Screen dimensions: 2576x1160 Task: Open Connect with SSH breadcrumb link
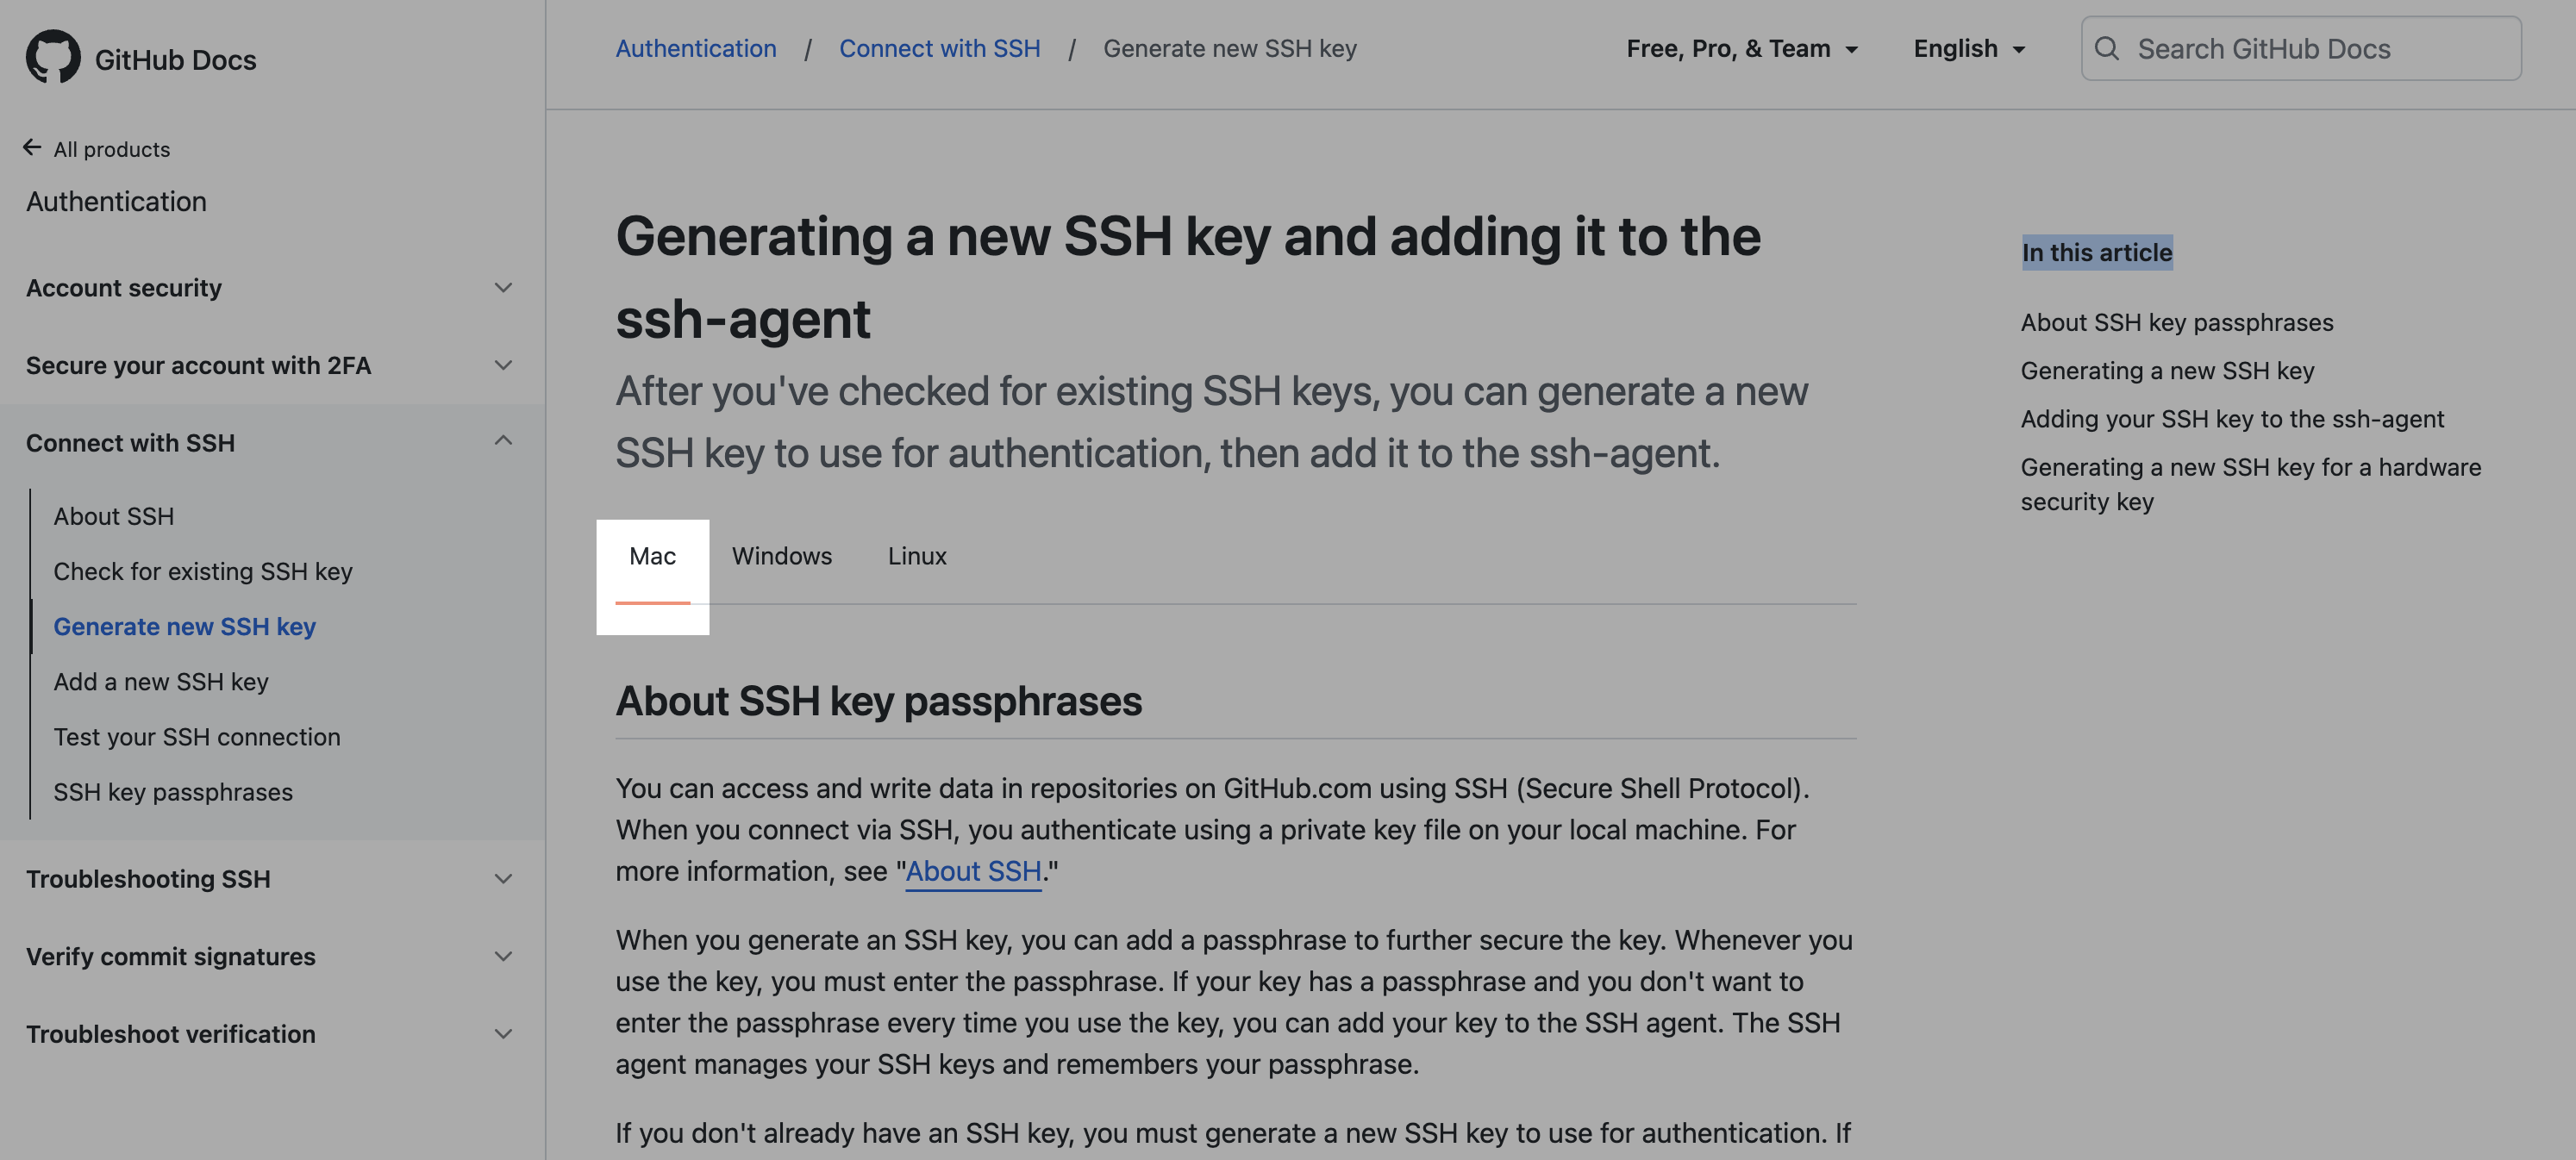pyautogui.click(x=939, y=48)
